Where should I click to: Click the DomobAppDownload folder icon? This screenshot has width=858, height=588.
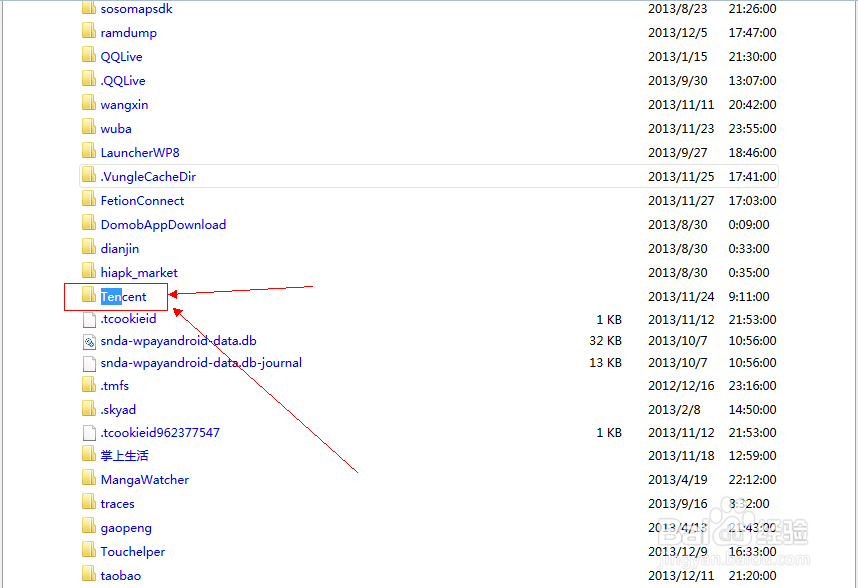pyautogui.click(x=89, y=223)
